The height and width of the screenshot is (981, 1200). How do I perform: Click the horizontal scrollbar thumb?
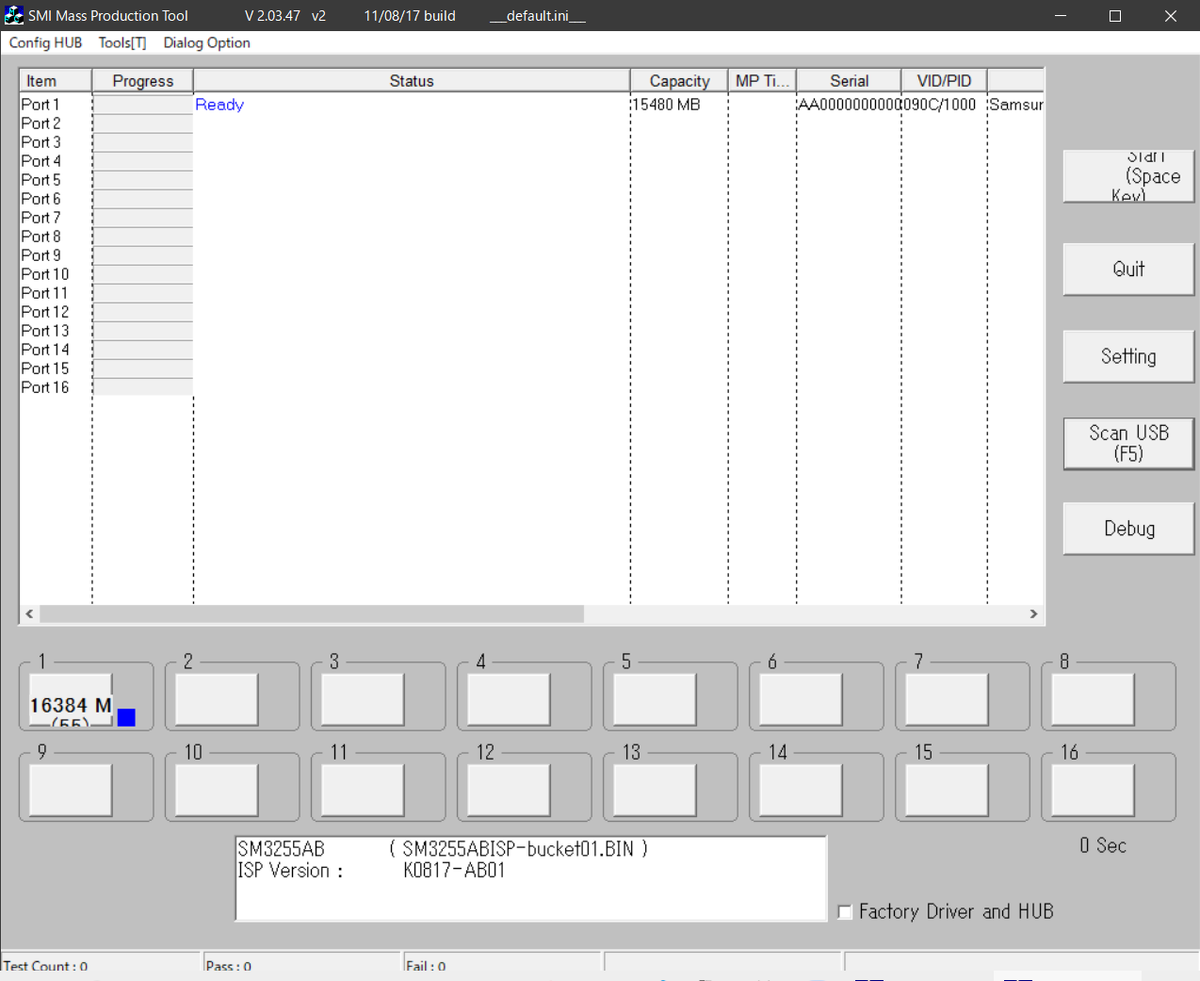coord(311,613)
